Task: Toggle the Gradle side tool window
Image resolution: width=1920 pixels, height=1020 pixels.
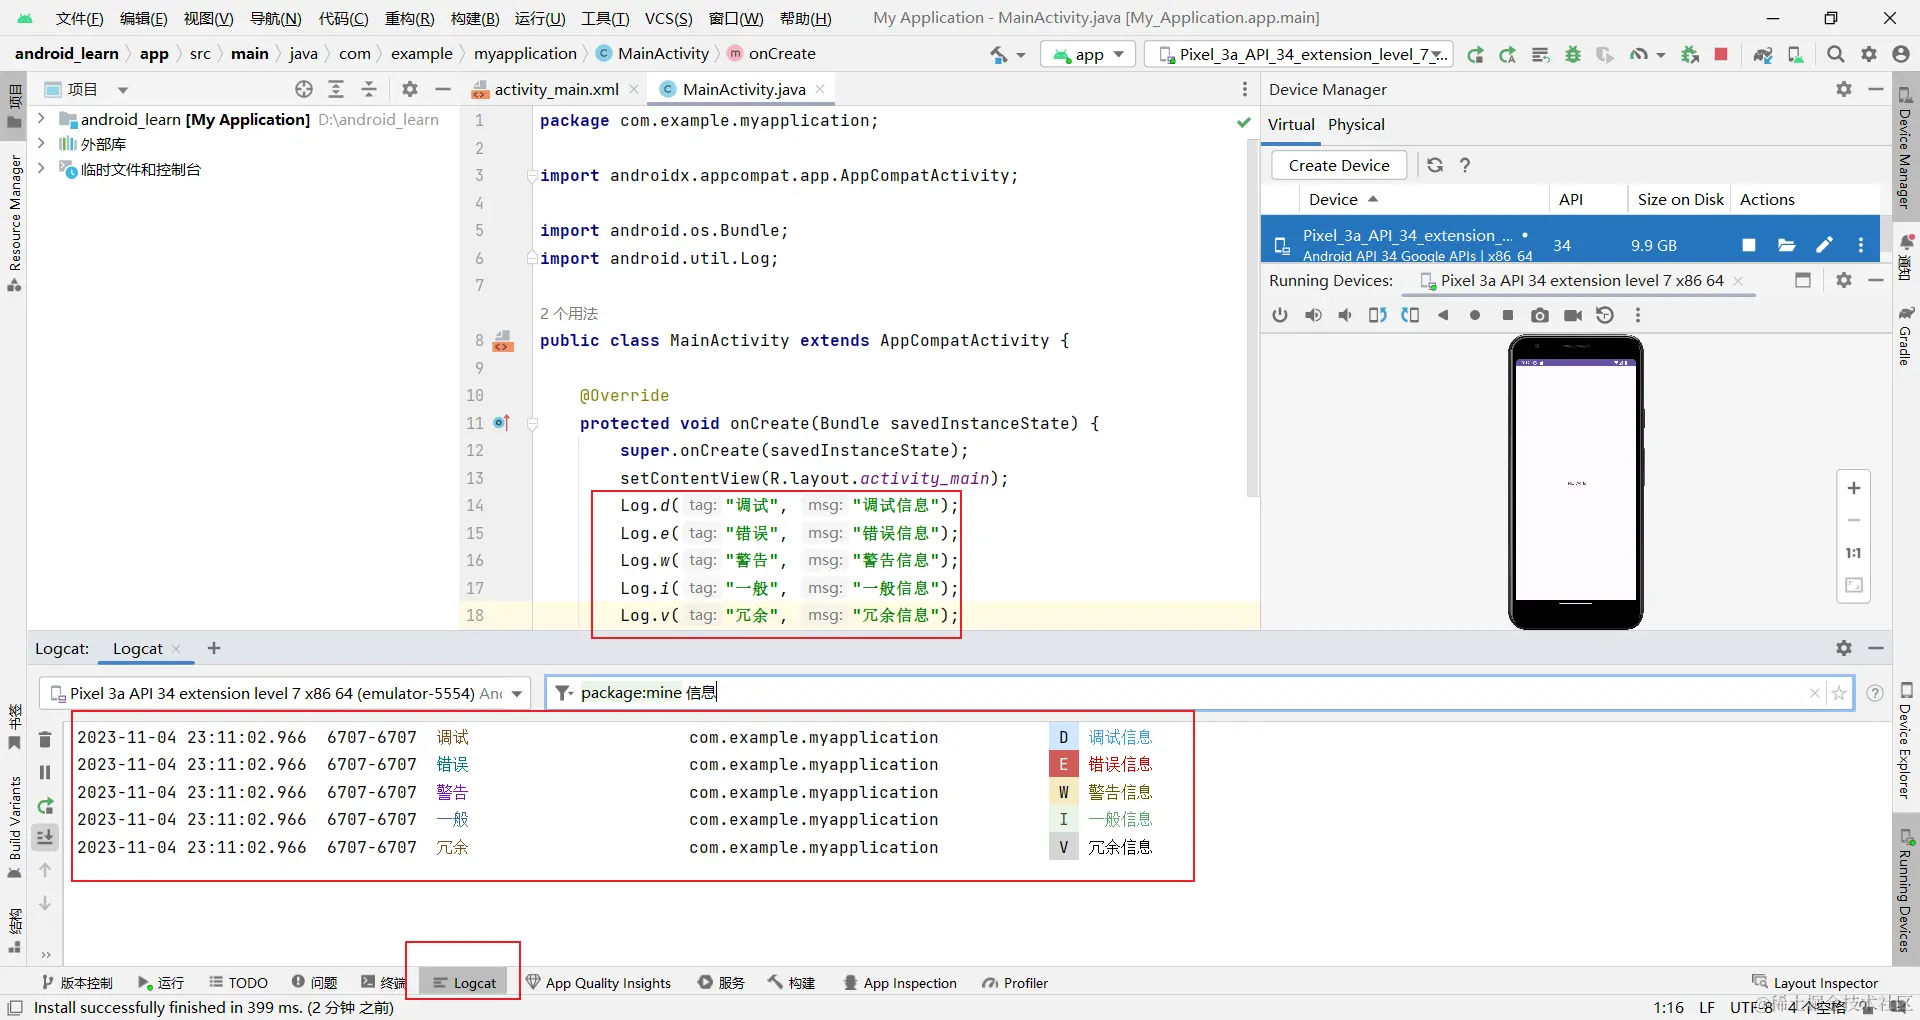Action: 1906,337
